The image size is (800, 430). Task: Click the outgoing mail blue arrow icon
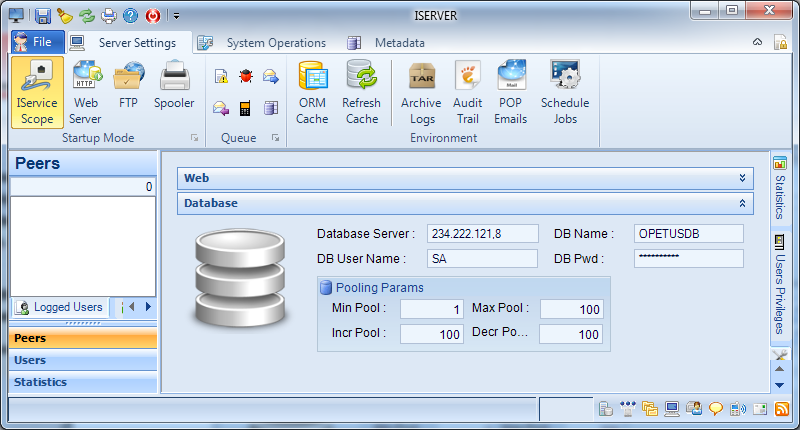click(x=271, y=77)
